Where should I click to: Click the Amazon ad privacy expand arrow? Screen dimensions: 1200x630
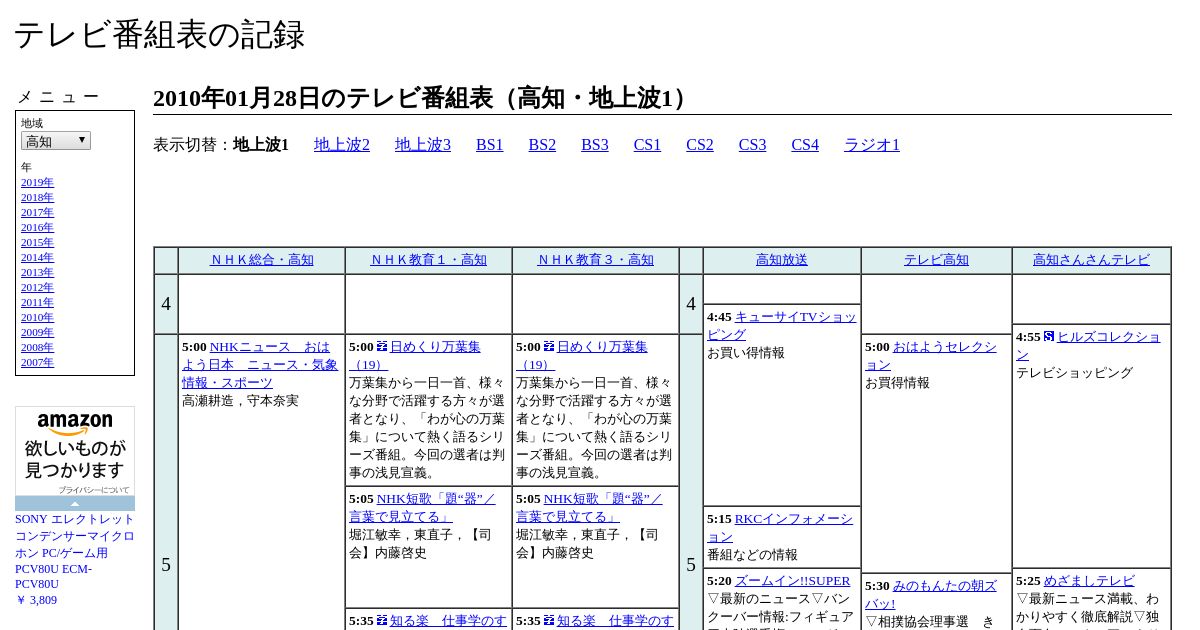coord(75,503)
